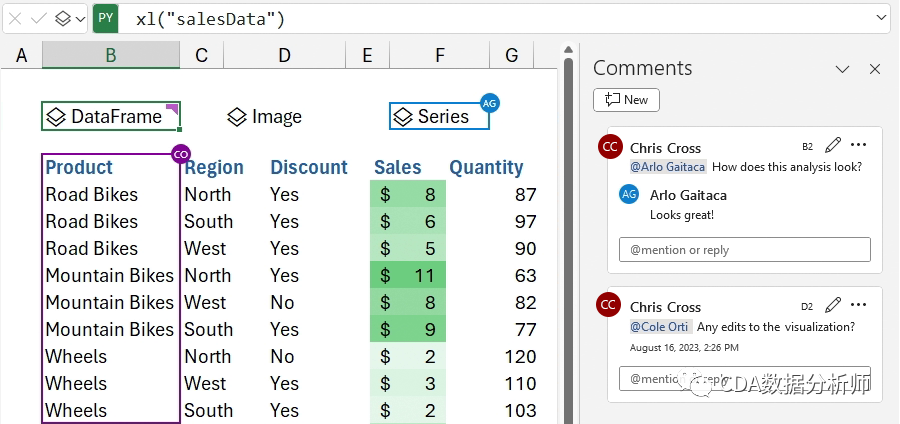Open more options on the D2 comment thread
Viewport: 900px width, 424px height.
(858, 305)
